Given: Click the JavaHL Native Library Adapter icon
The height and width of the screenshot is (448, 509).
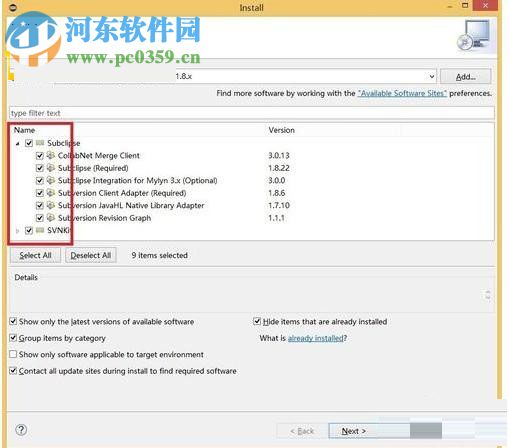Looking at the screenshot, I should (51, 205).
